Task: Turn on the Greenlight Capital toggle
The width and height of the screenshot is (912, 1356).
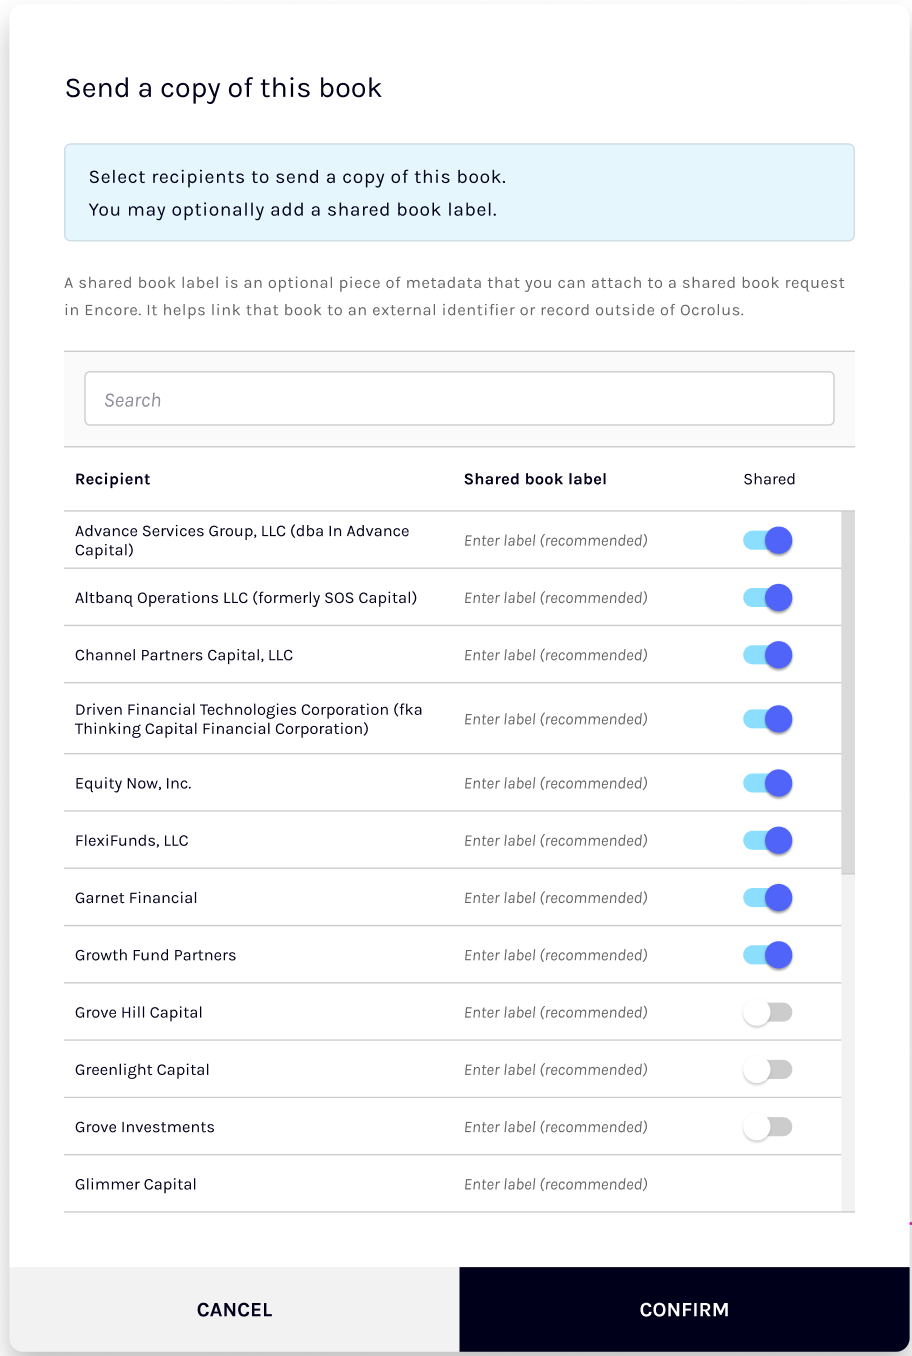Action: [768, 1070]
